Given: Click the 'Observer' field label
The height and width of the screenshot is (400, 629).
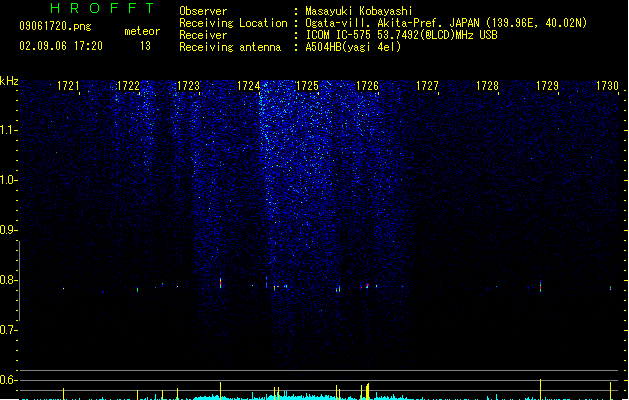Looking at the screenshot, I should point(203,11).
